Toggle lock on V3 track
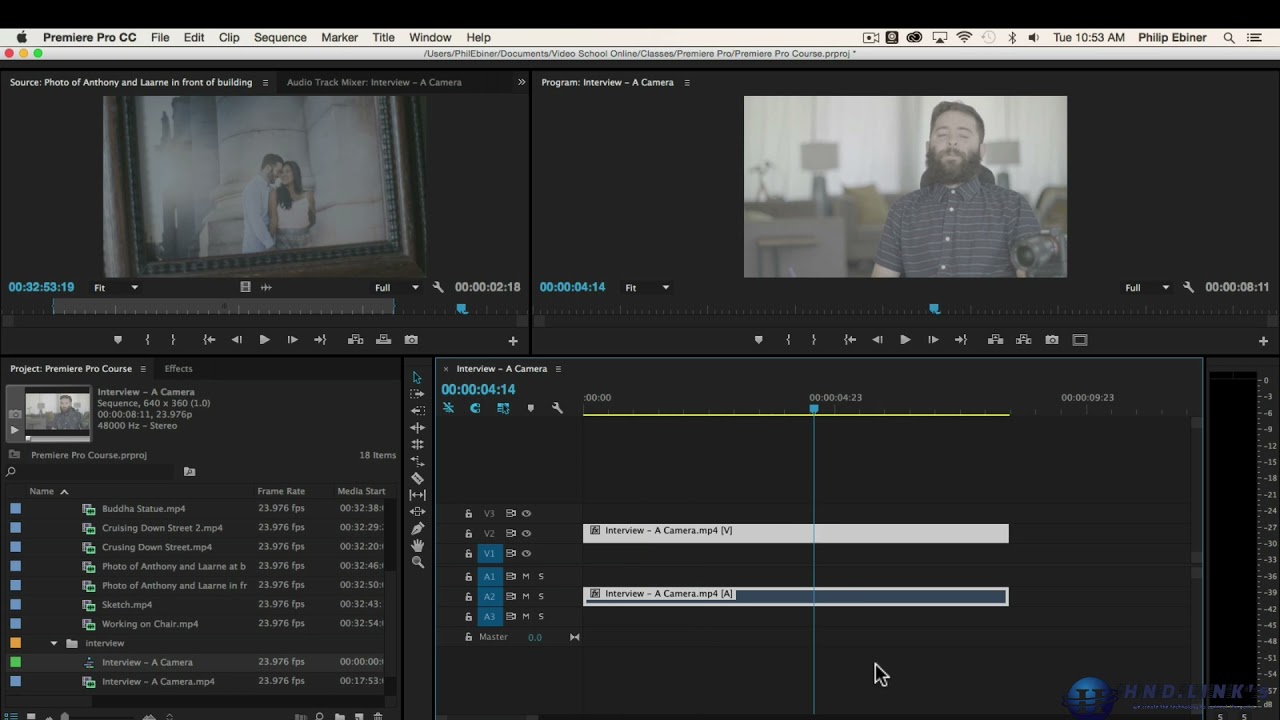 coord(468,514)
